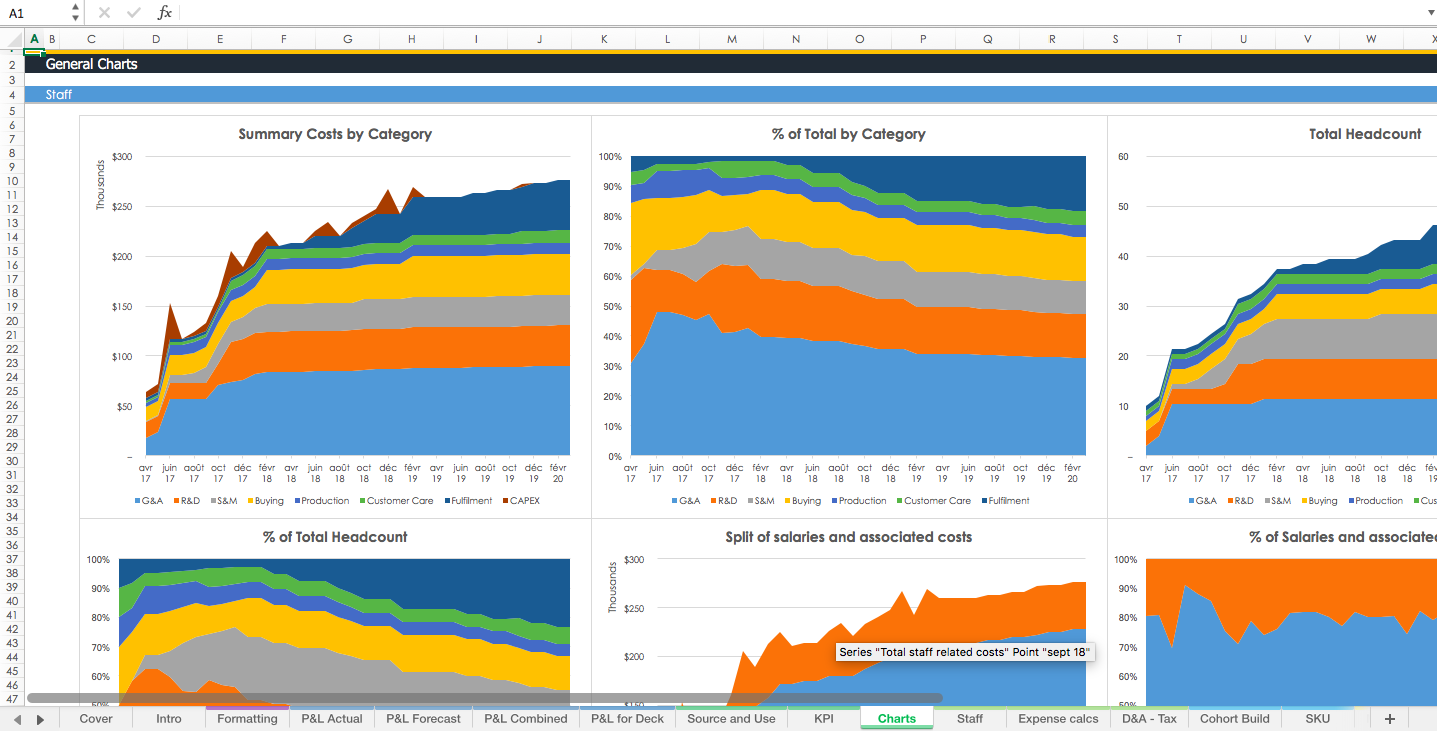1437x731 pixels.
Task: Select row 2 header
Action: coord(11,64)
